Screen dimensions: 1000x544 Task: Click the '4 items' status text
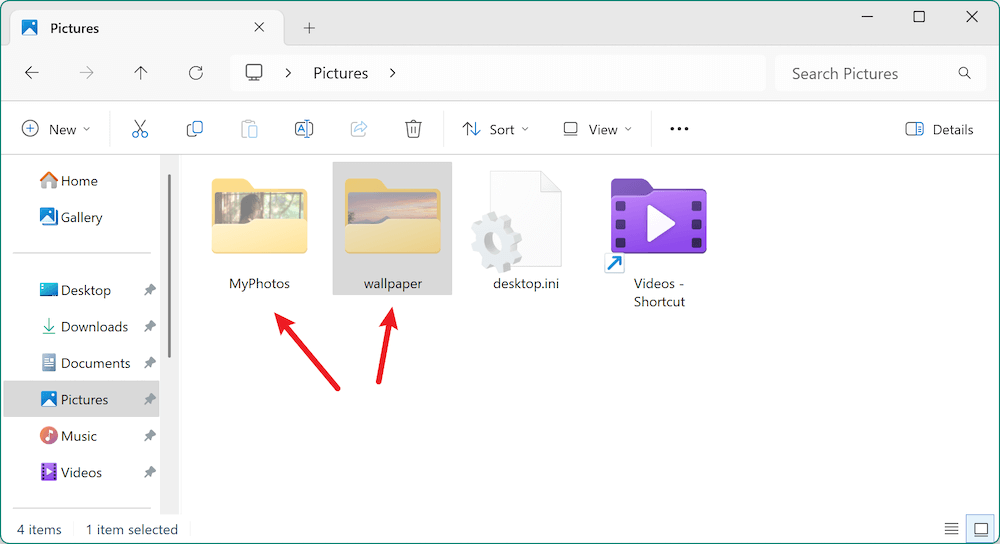[x=39, y=529]
